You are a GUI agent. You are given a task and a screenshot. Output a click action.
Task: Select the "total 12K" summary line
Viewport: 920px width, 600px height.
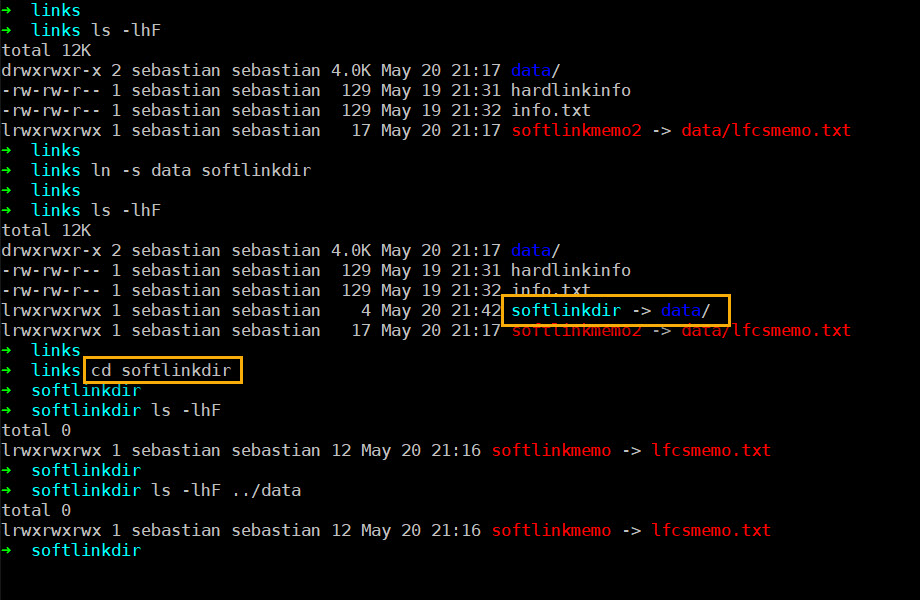pyautogui.click(x=46, y=50)
